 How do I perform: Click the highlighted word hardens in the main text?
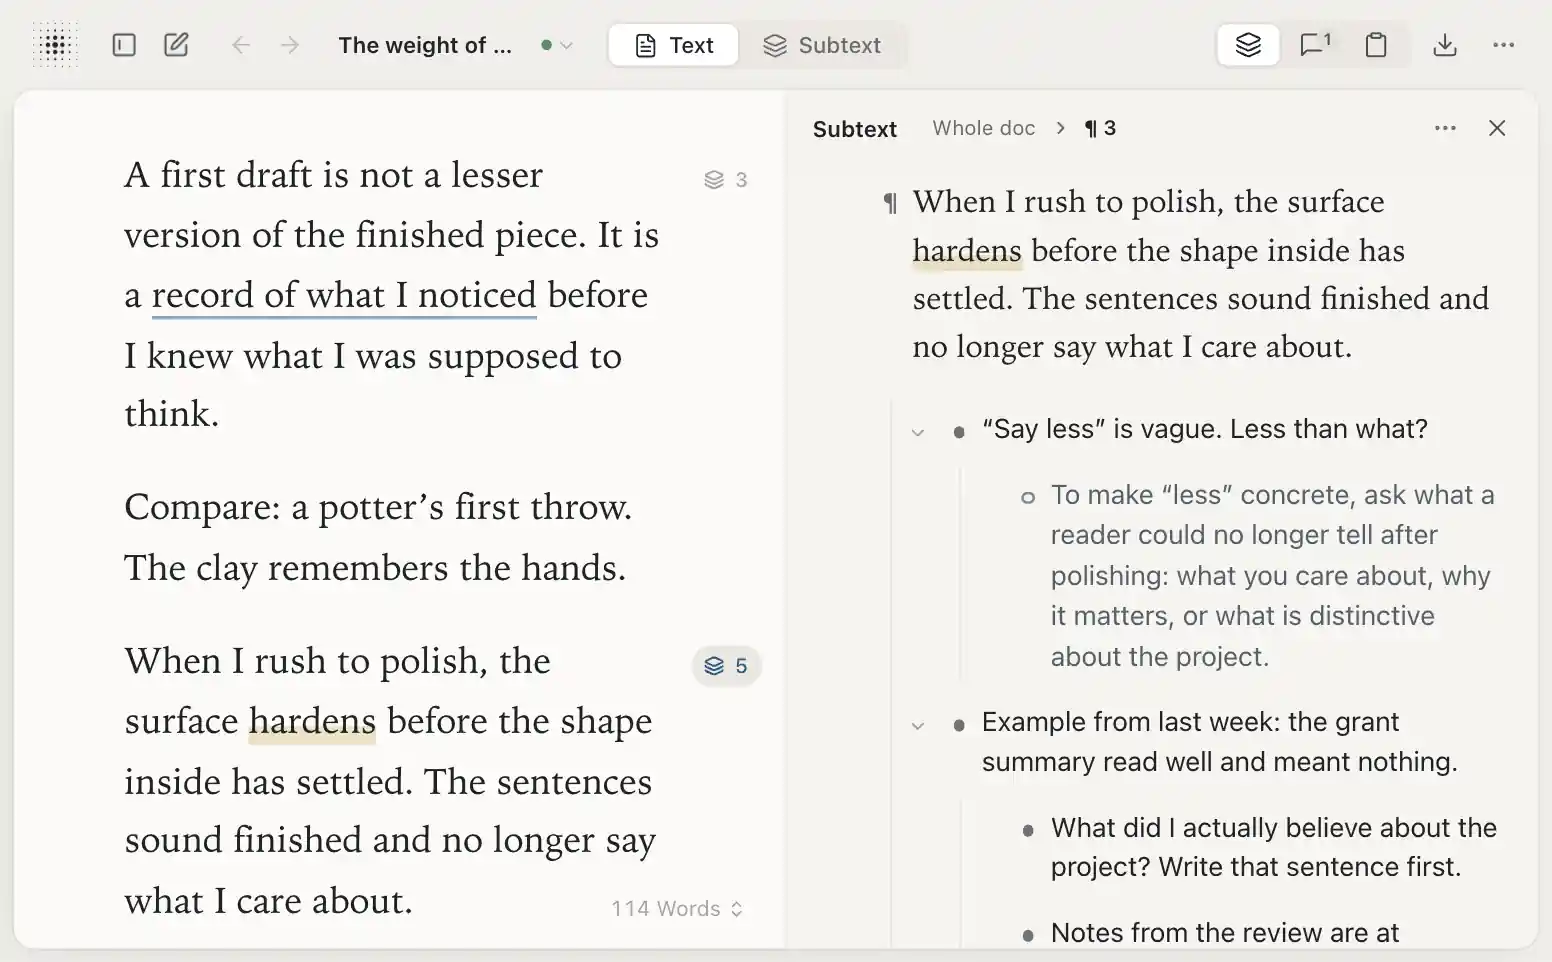pyautogui.click(x=312, y=721)
